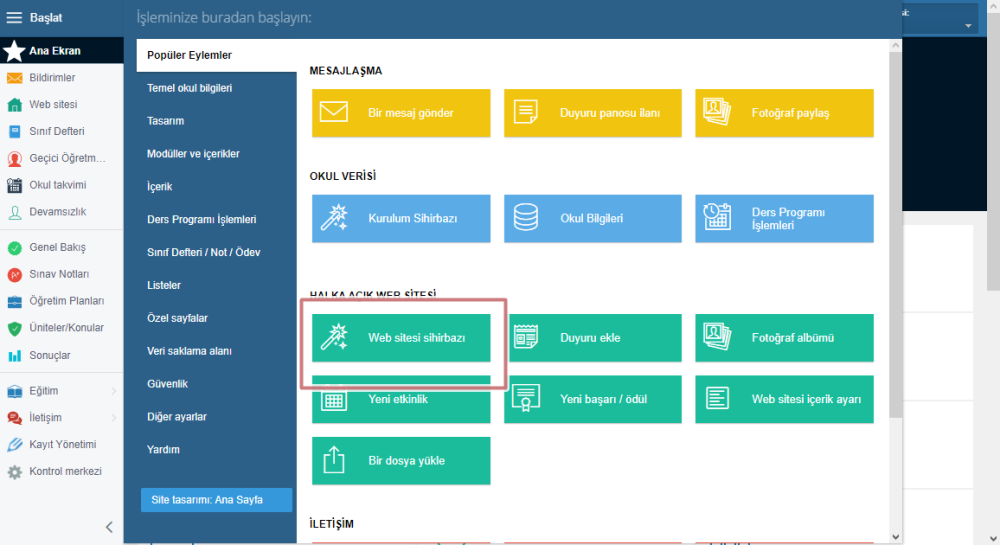Click the Fotoğraf paylaş photo icon
1000x545 pixels.
717,112
